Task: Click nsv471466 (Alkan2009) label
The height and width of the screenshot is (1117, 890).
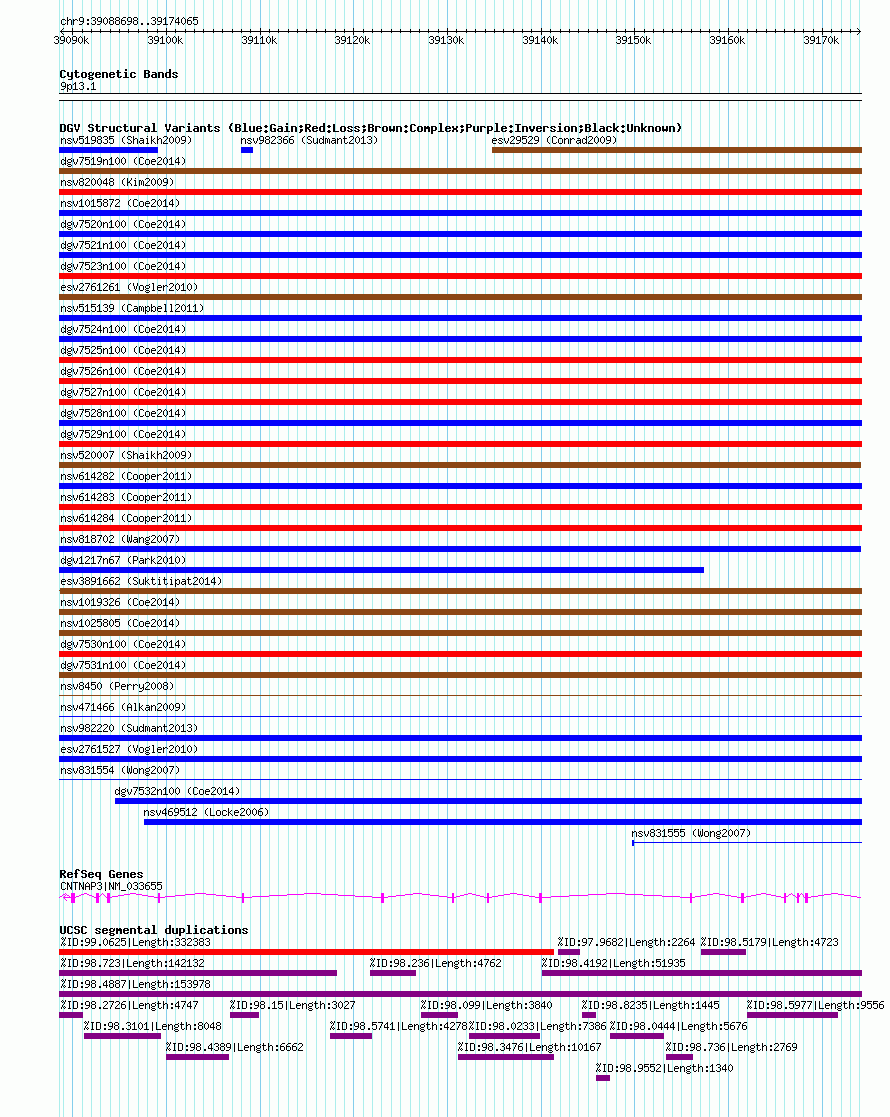Action: (123, 707)
